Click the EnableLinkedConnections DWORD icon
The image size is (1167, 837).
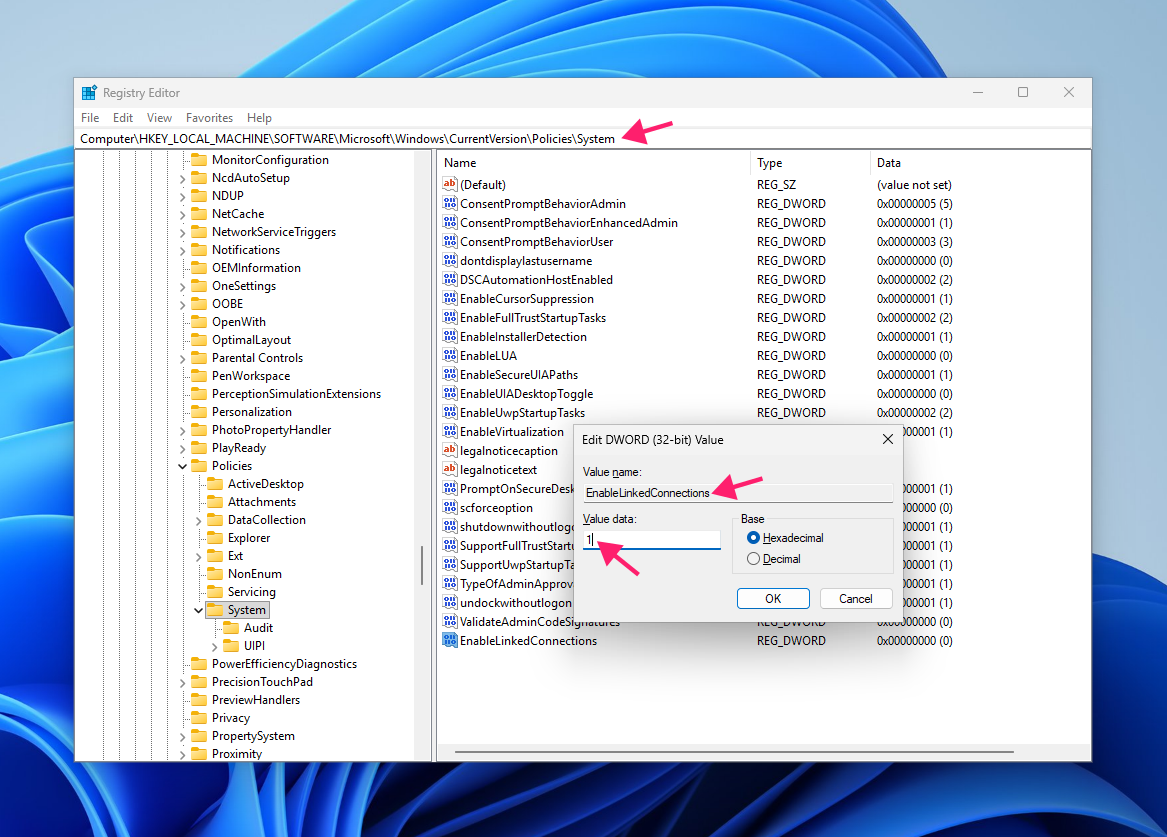coord(450,640)
